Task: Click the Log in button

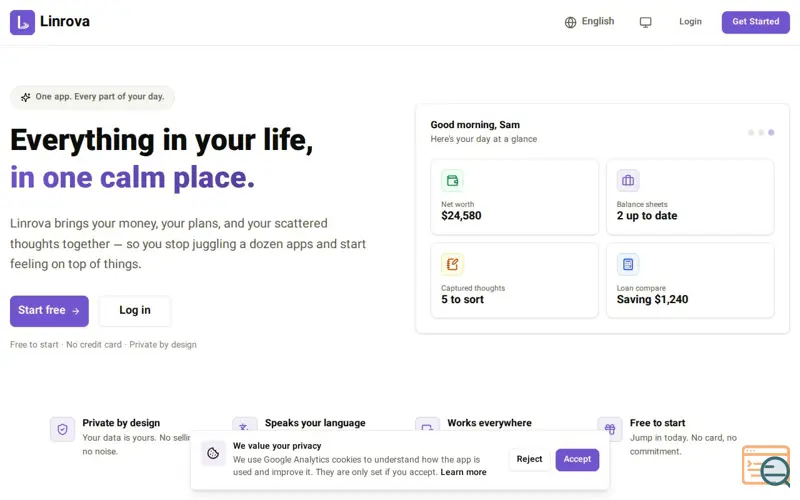Action: tap(135, 311)
